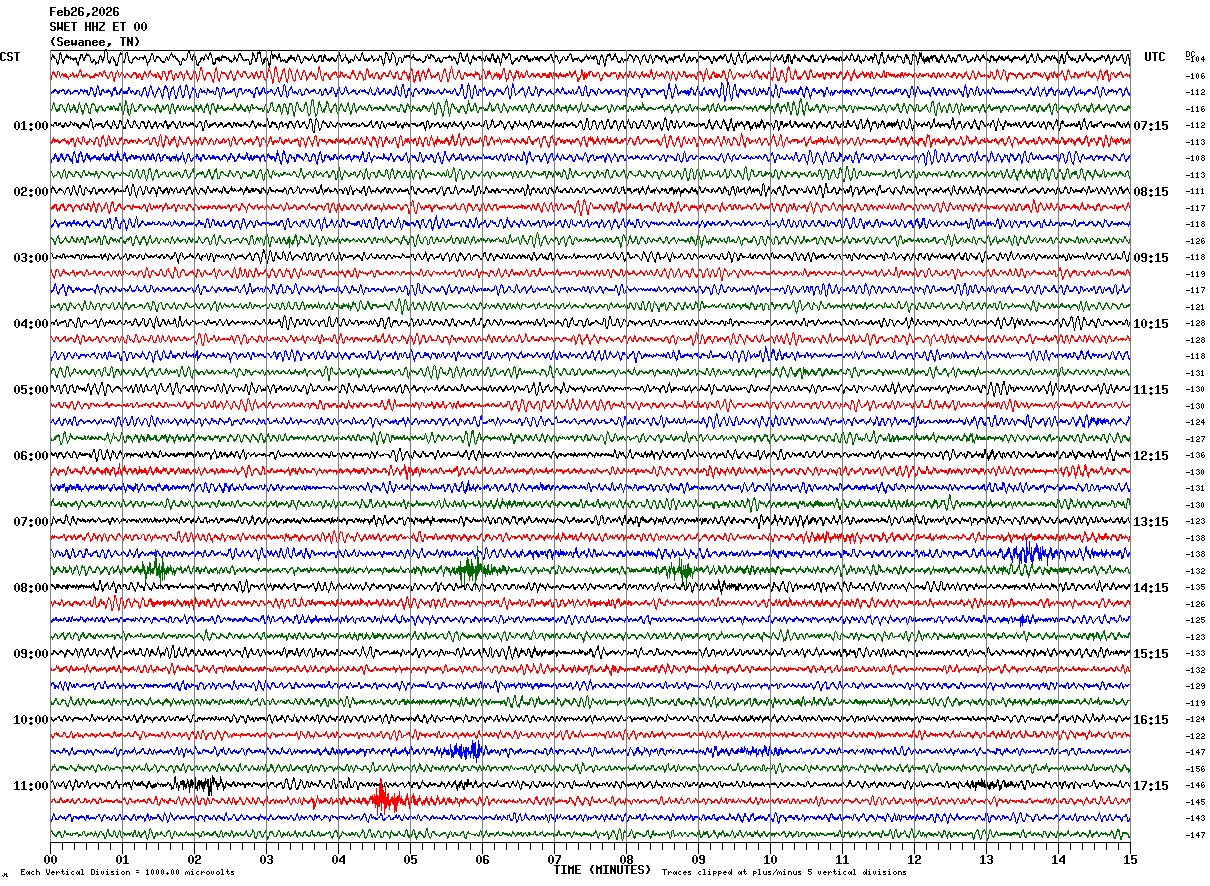Click the 11 minute axis tick label

(x=842, y=859)
